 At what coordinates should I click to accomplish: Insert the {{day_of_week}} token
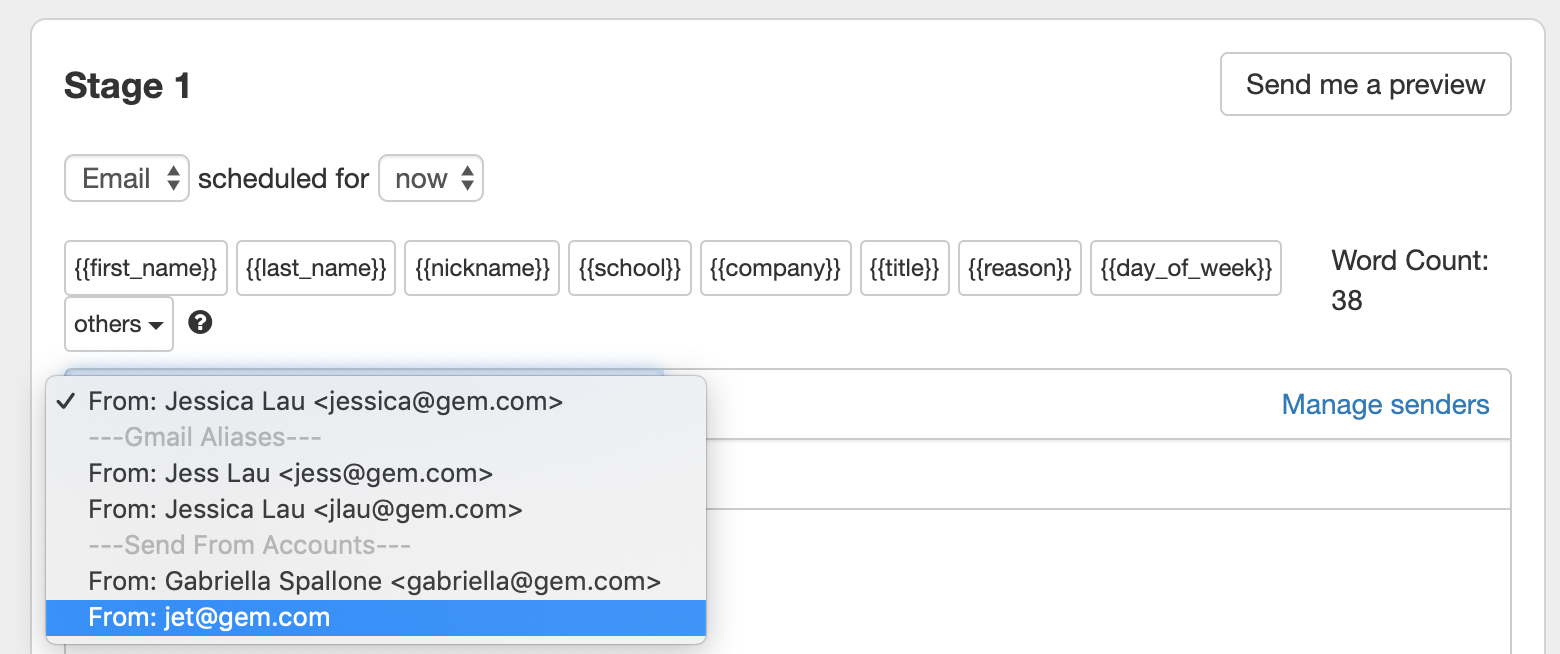click(x=1186, y=268)
